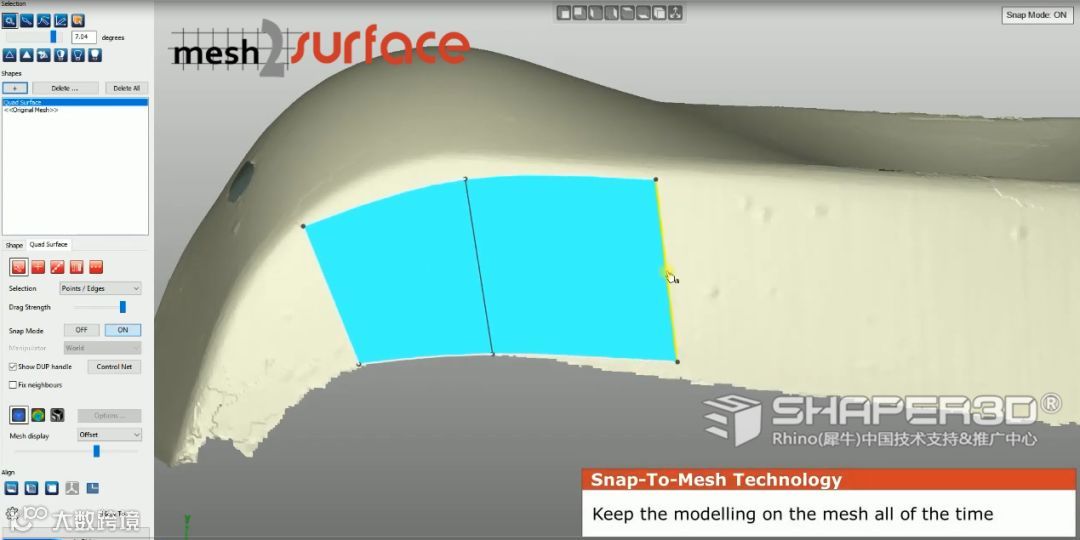Choose the color deviation map display icon
The width and height of the screenshot is (1080, 540).
38,415
